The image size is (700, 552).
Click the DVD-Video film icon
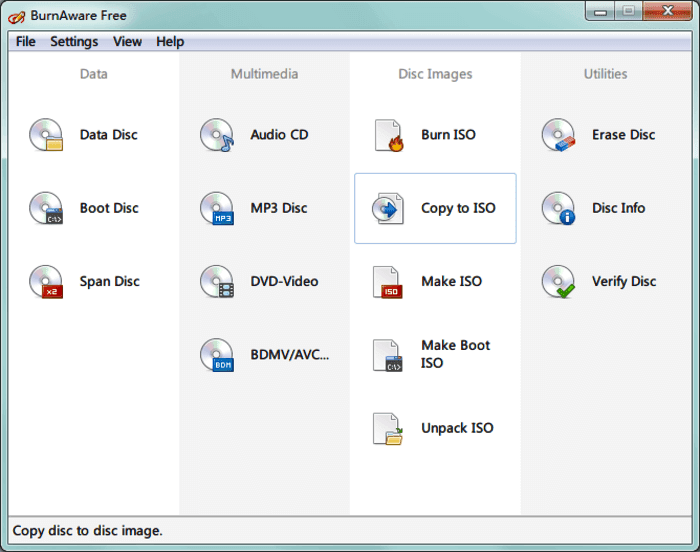click(x=217, y=282)
